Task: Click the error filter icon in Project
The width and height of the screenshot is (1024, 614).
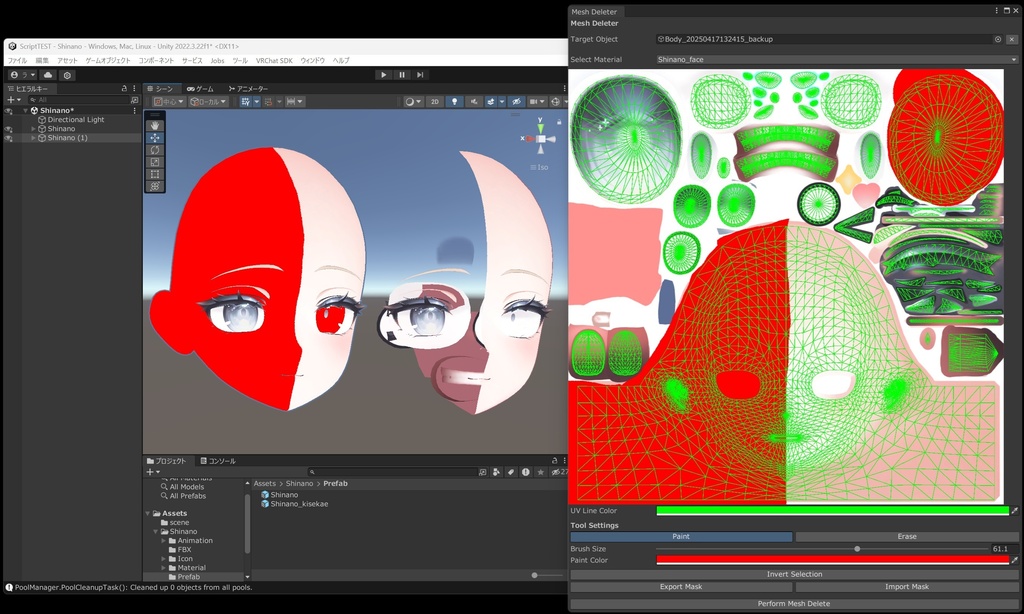Action: (526, 472)
